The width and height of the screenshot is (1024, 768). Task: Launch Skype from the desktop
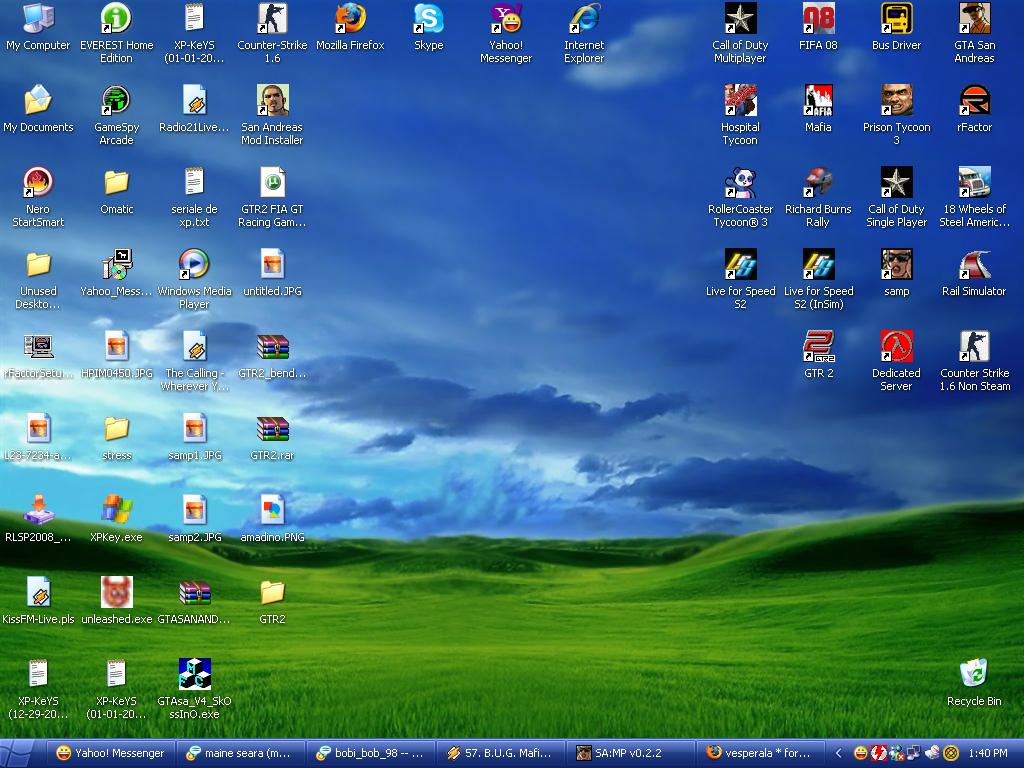[x=428, y=19]
